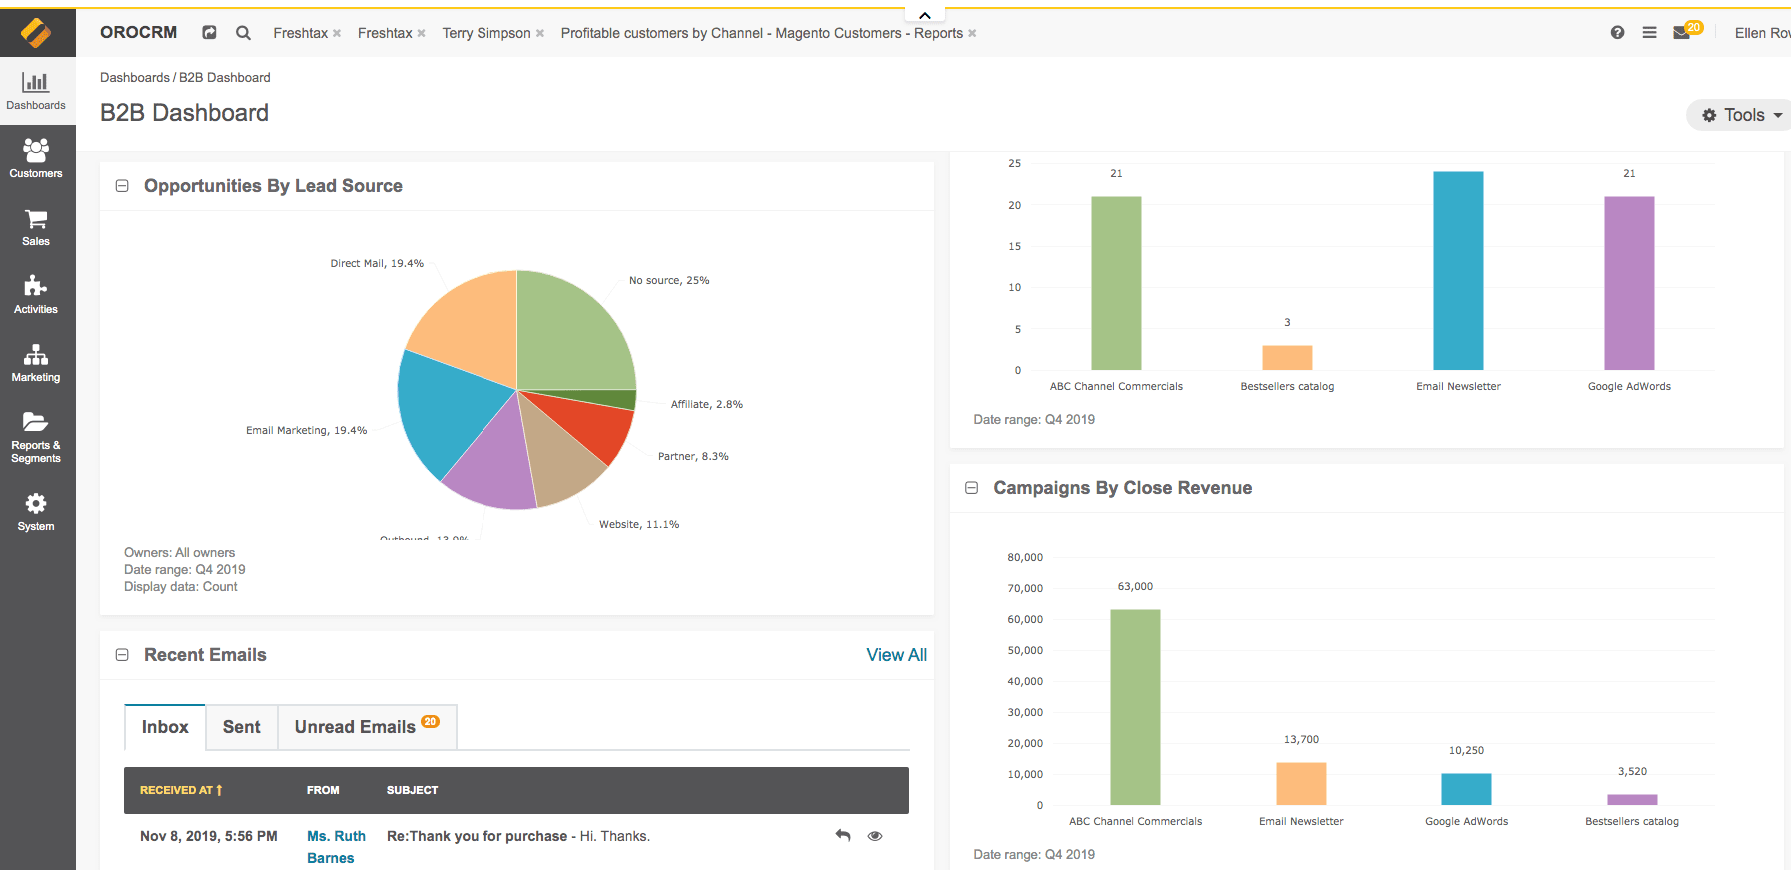This screenshot has height=870, width=1791.
Task: Open the first Freshtax pinned page
Action: pos(300,33)
